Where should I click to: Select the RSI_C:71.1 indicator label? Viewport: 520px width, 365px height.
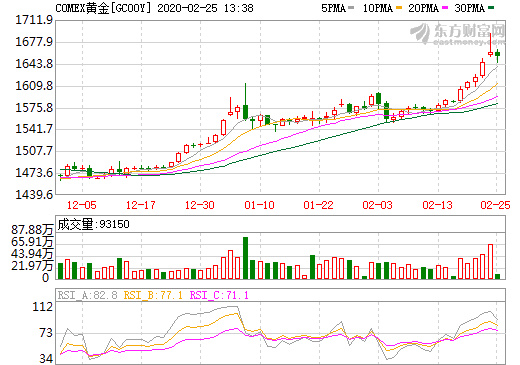[x=219, y=295]
